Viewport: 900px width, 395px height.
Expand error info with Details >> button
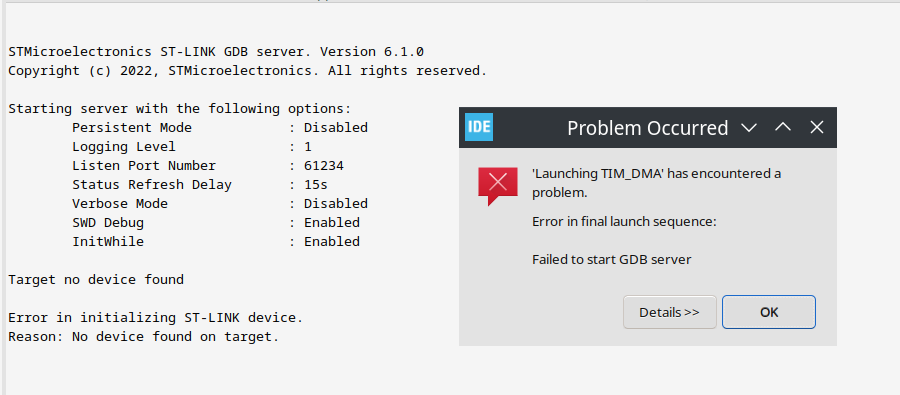click(x=669, y=312)
